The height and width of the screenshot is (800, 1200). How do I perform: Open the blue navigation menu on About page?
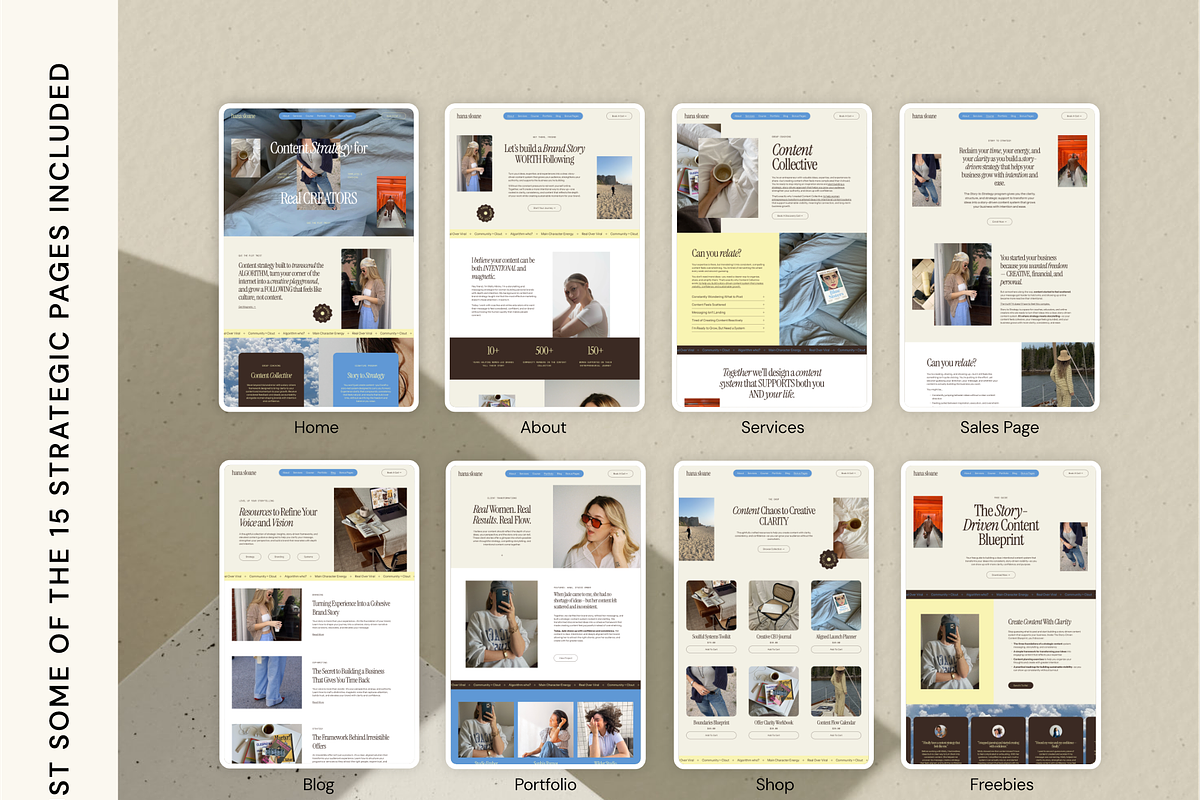(x=545, y=116)
